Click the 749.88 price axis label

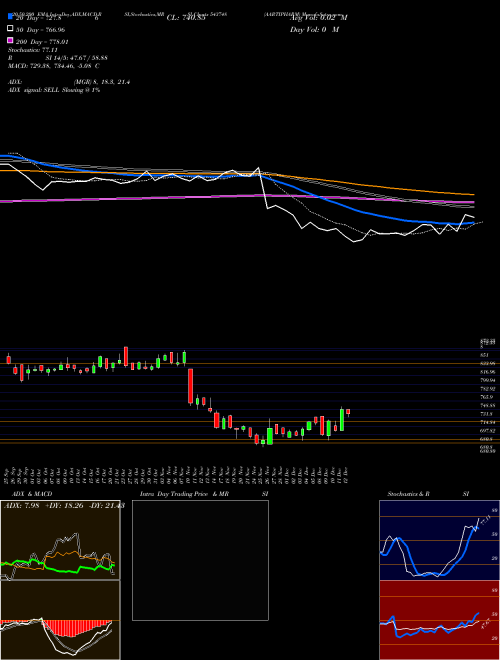(x=488, y=405)
